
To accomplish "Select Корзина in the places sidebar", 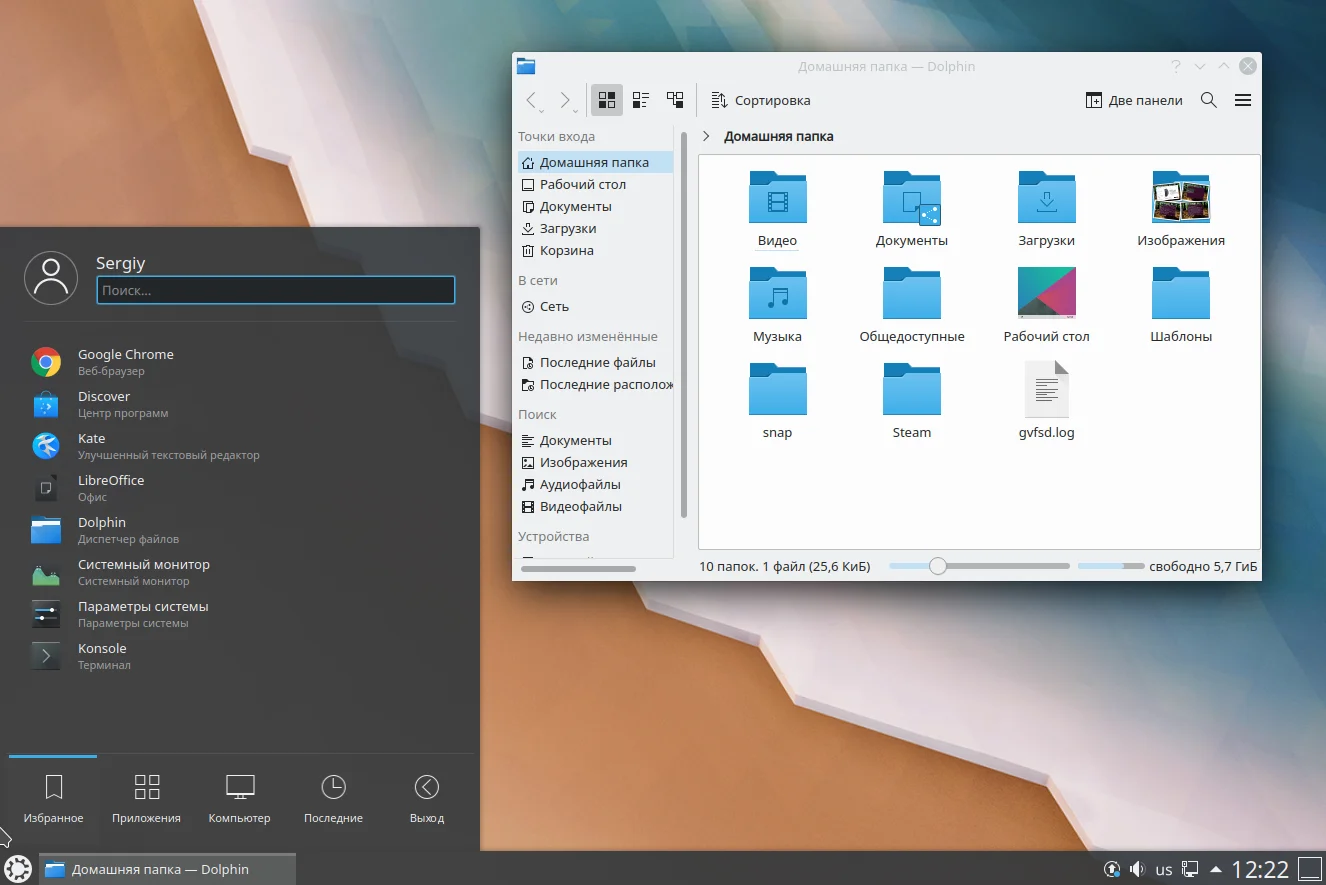I will coord(566,251).
